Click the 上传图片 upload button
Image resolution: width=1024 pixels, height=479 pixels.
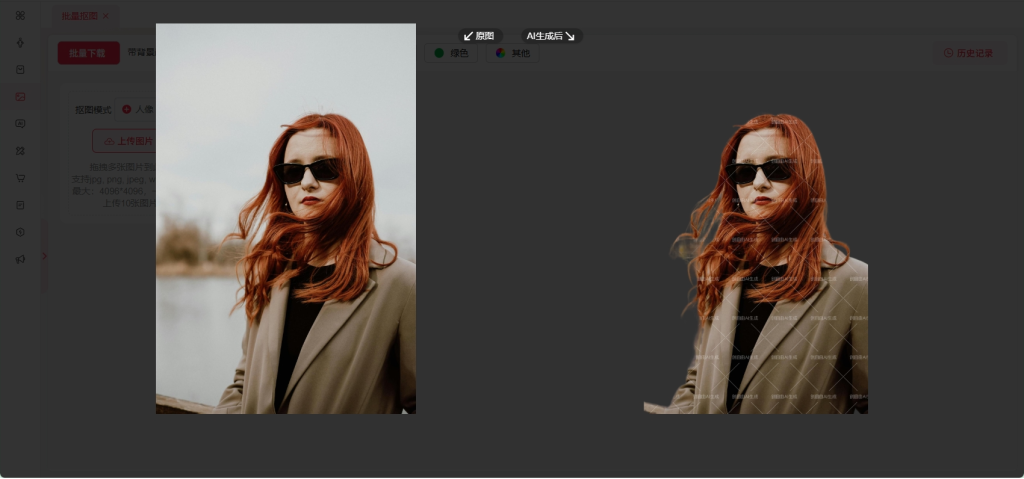[x=124, y=141]
